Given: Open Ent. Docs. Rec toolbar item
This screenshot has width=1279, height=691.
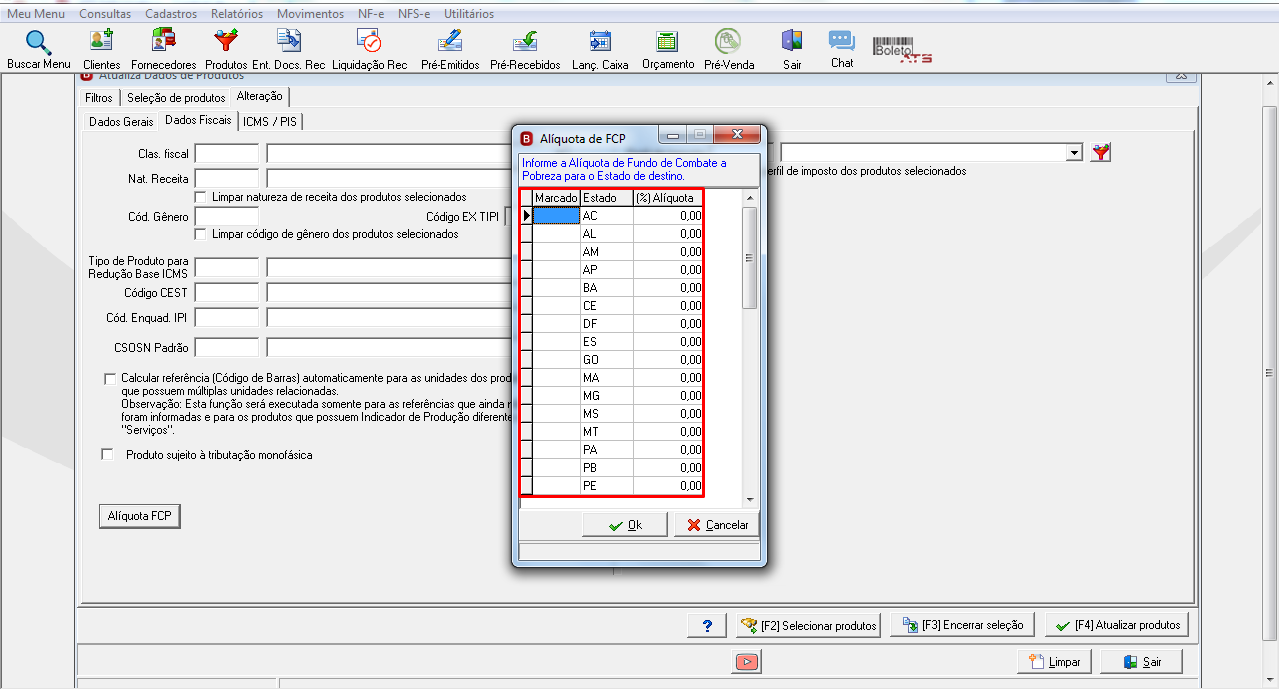Looking at the screenshot, I should coord(288,49).
